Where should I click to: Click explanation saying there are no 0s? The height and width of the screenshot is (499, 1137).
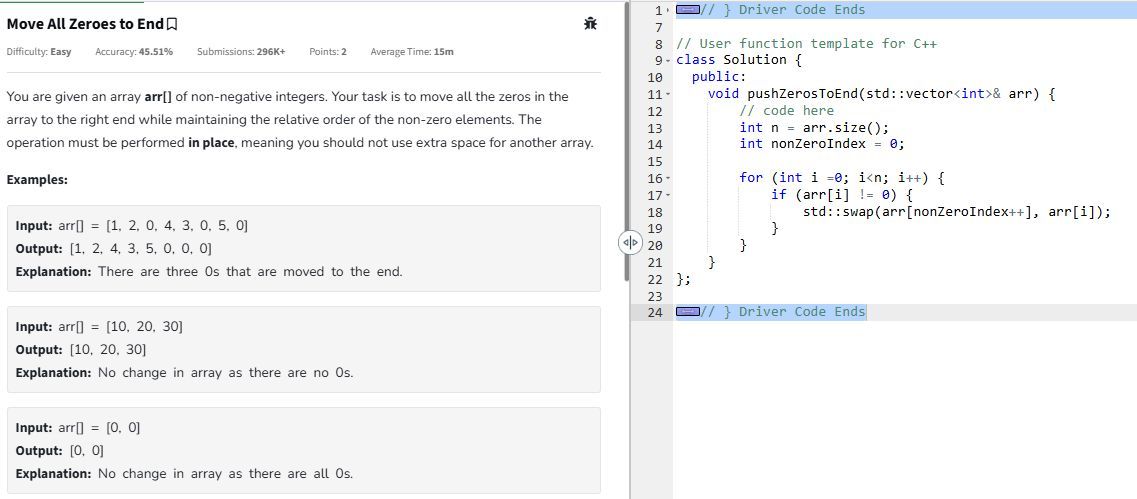tap(185, 373)
